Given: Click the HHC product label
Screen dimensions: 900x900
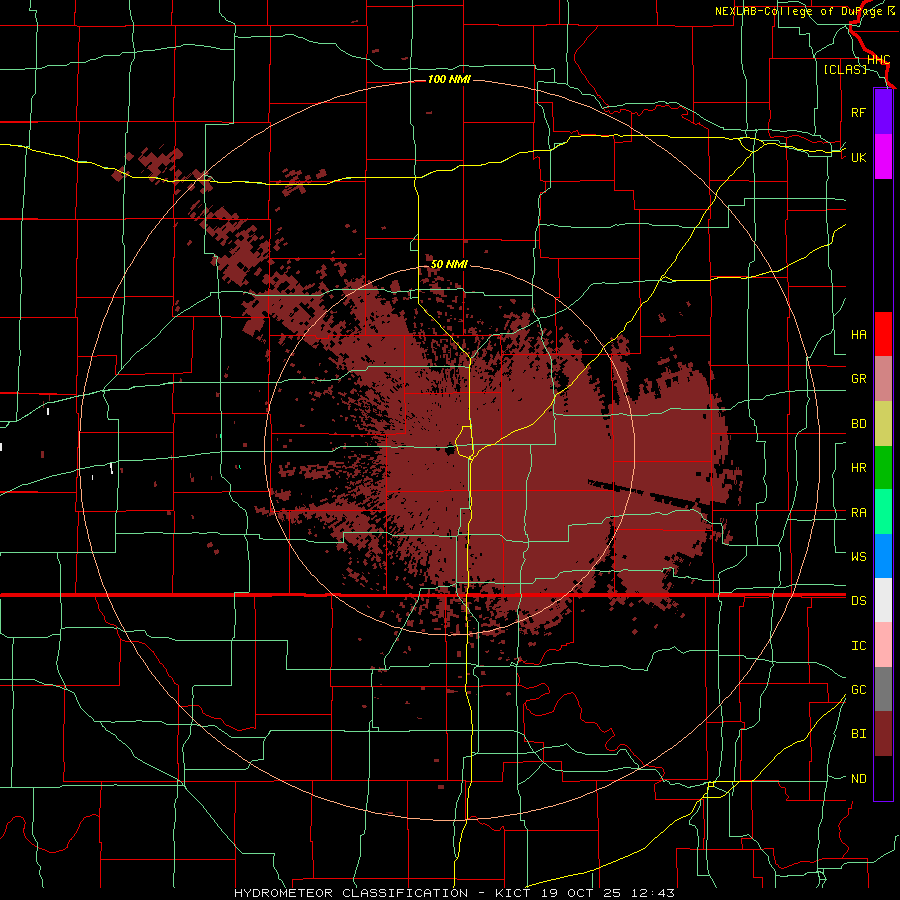Looking at the screenshot, I should tap(878, 59).
